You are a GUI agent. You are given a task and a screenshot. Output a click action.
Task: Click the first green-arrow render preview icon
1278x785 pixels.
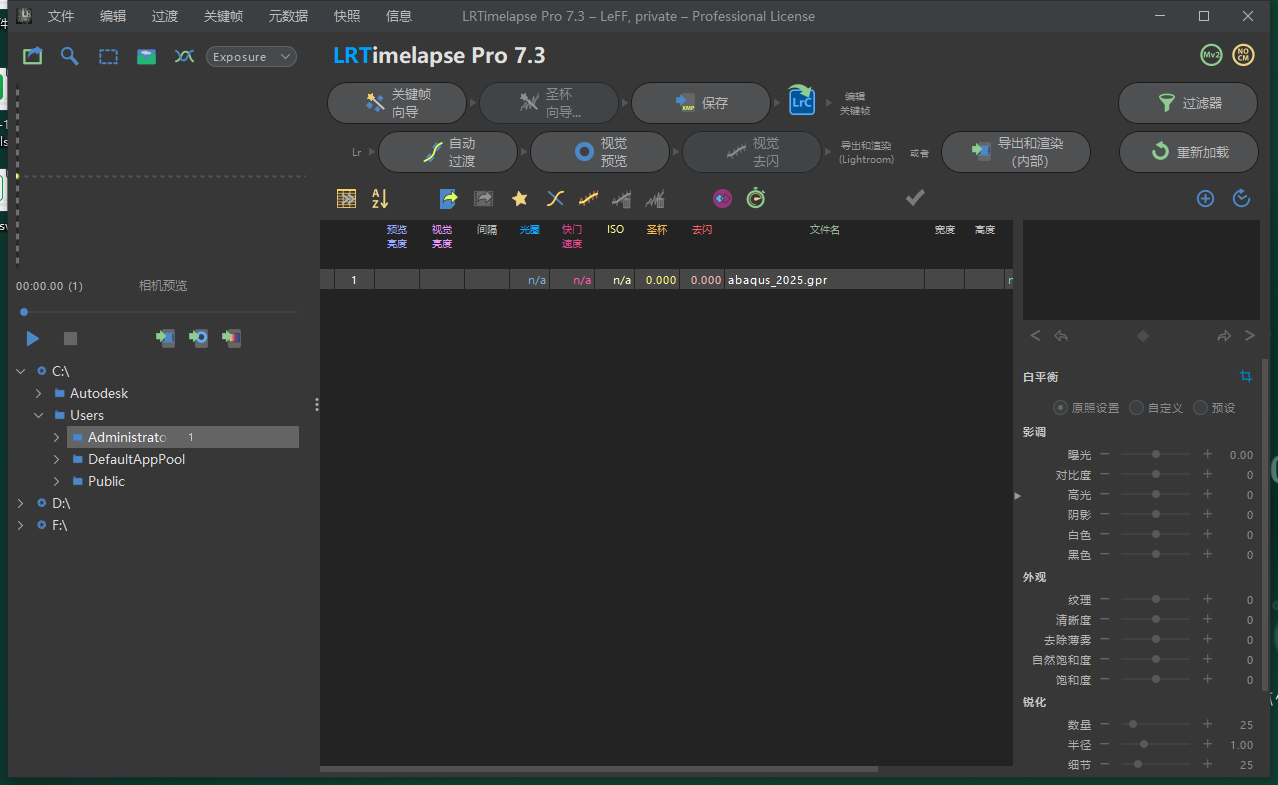click(165, 338)
